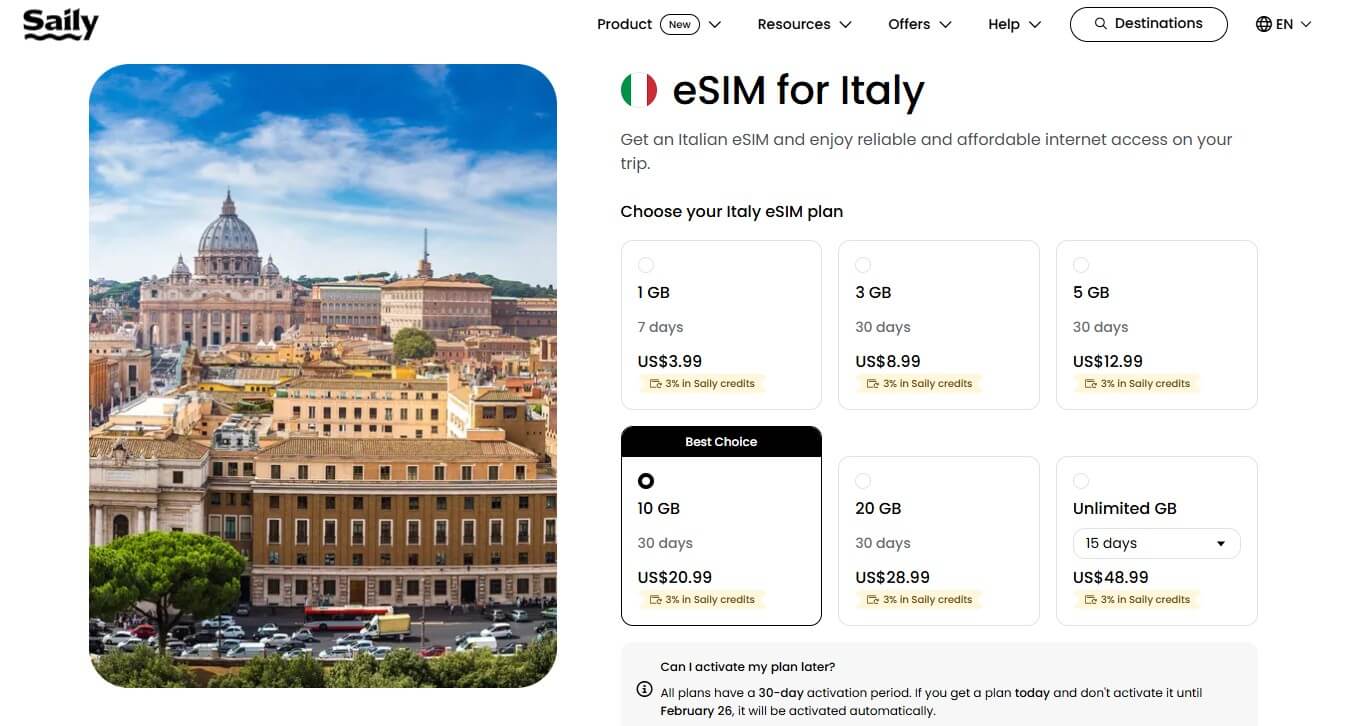Select the 1 GB plan radio button
The width and height of the screenshot is (1345, 726).
coord(646,265)
